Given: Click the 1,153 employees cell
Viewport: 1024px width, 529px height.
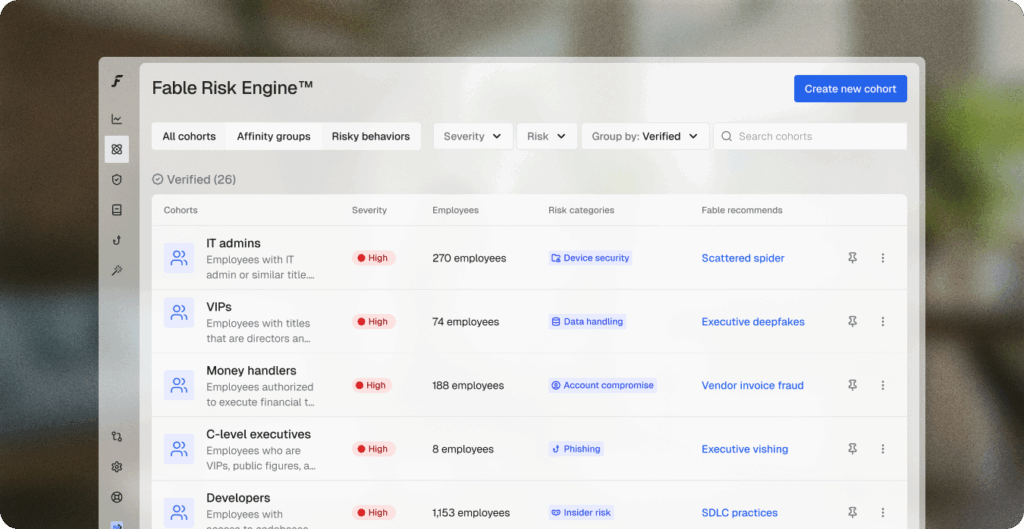Looking at the screenshot, I should [471, 513].
